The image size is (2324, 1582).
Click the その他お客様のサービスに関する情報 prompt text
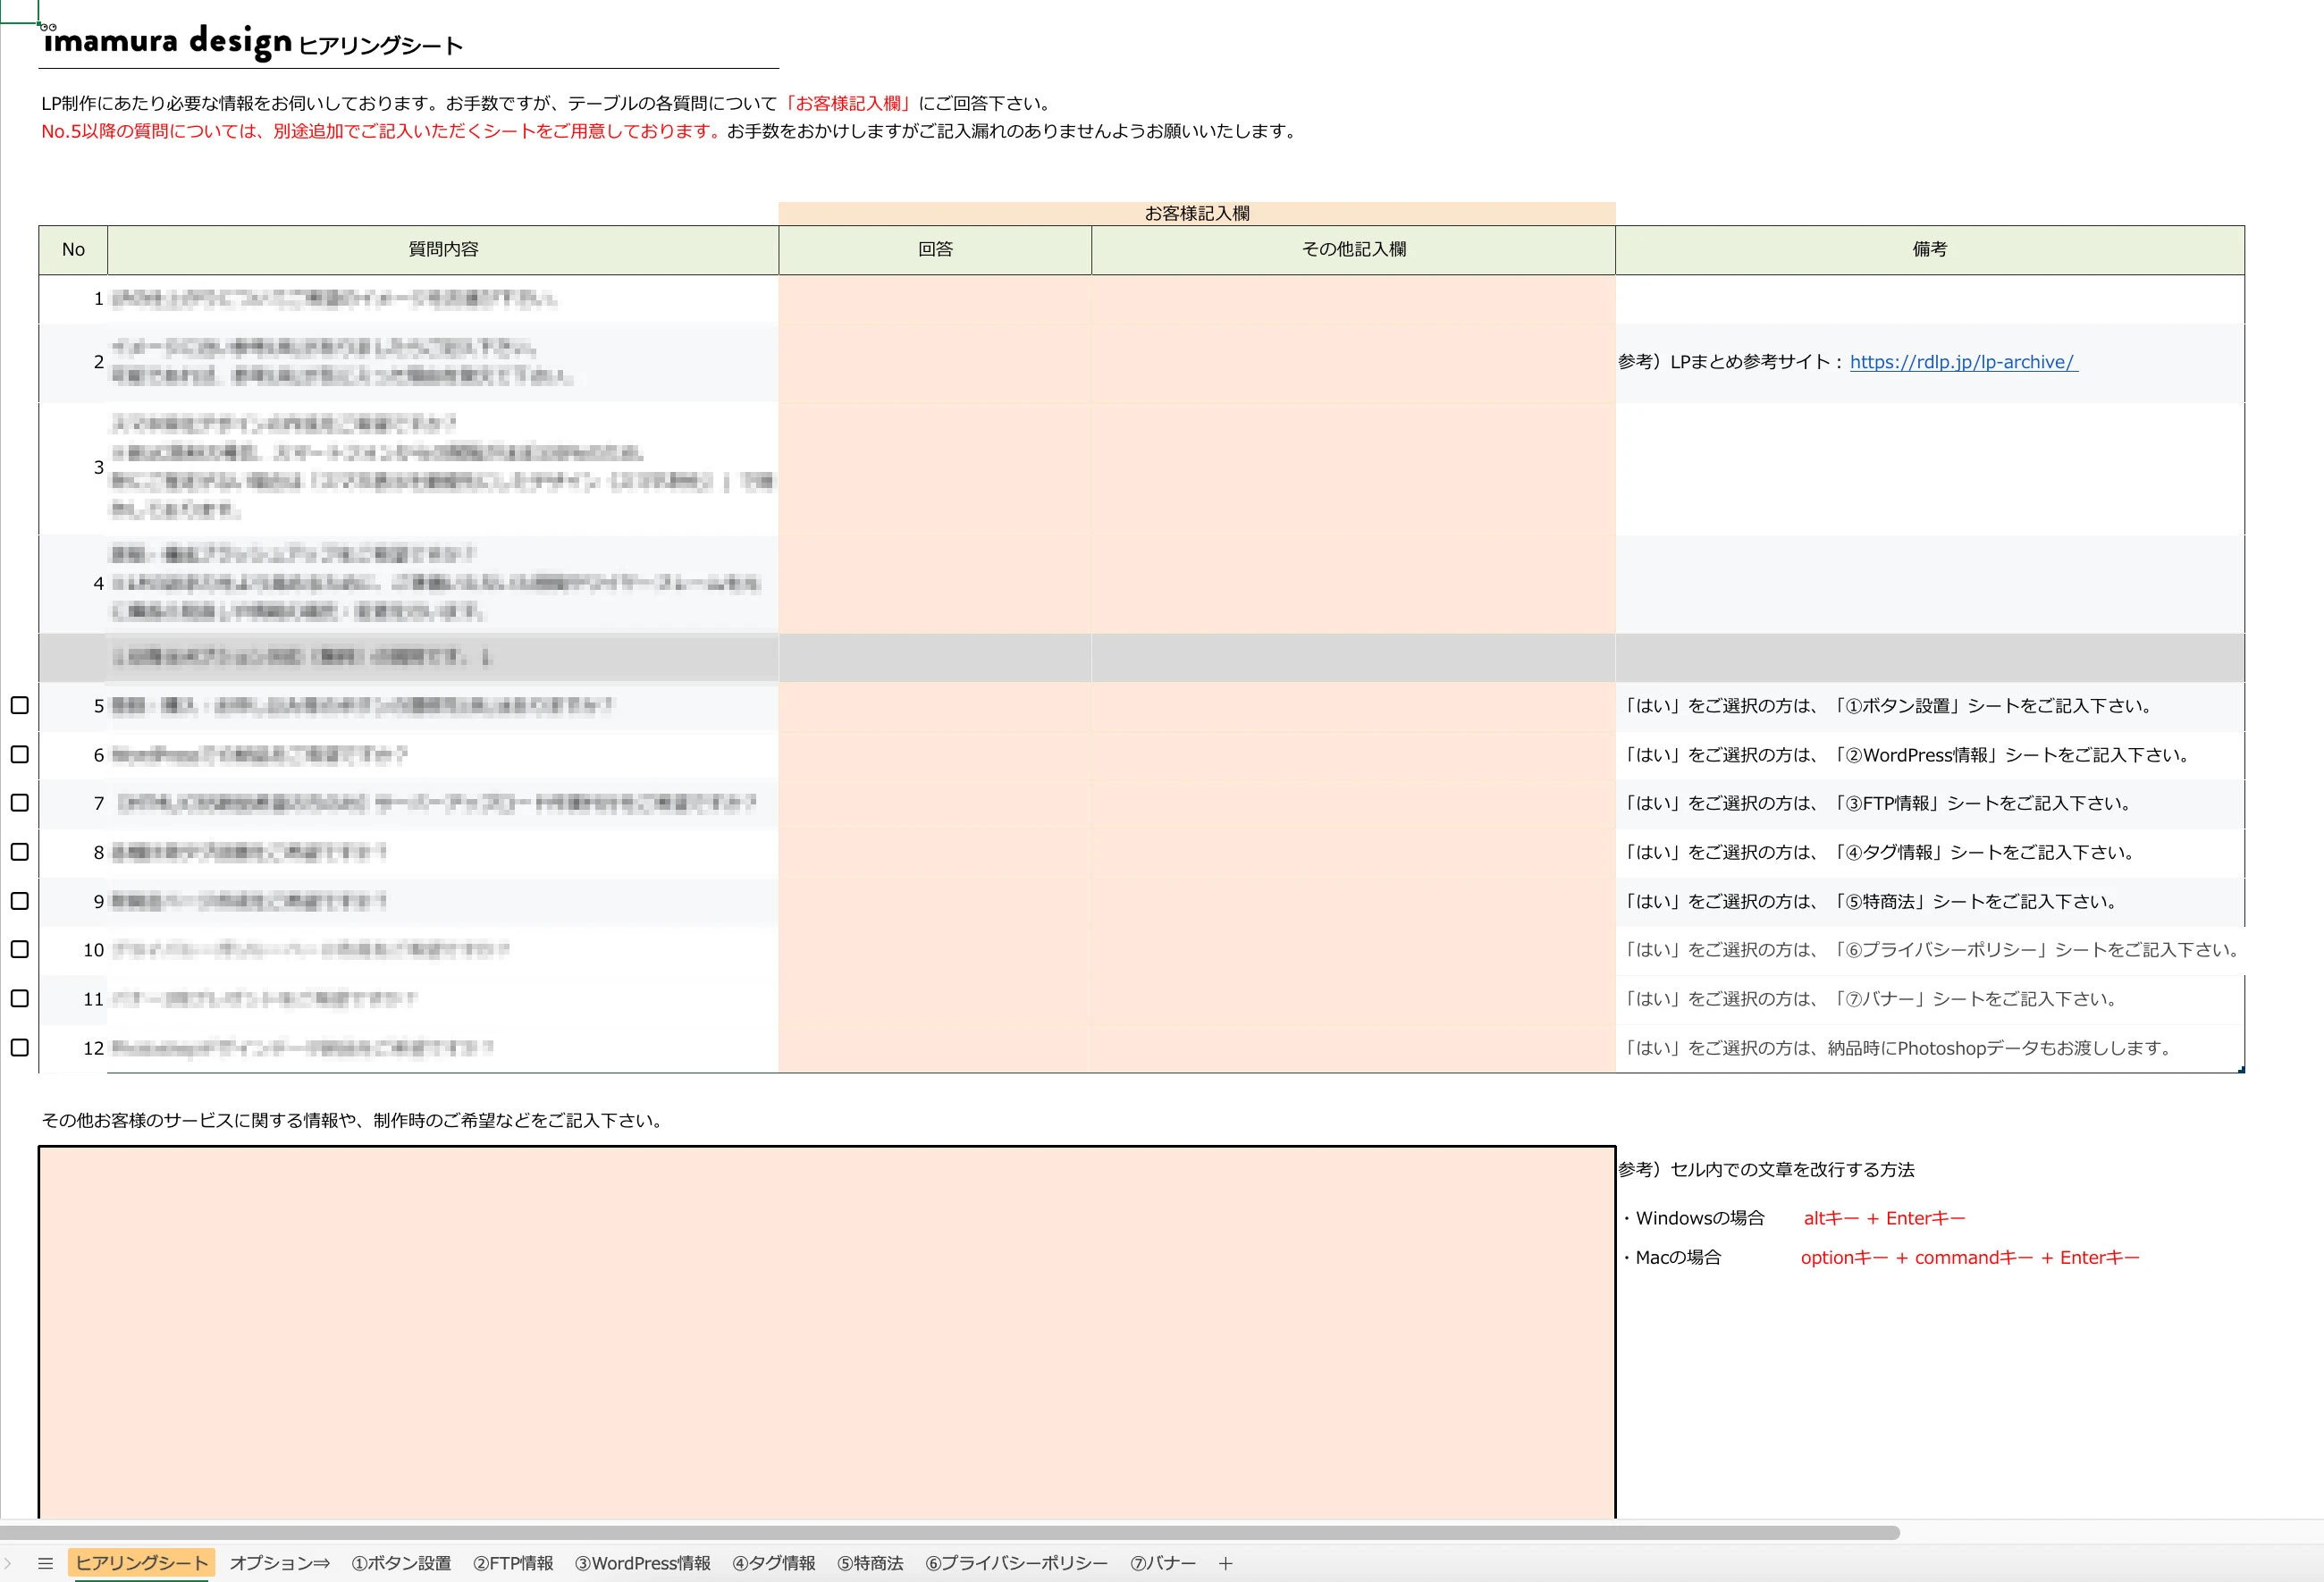click(x=355, y=1120)
